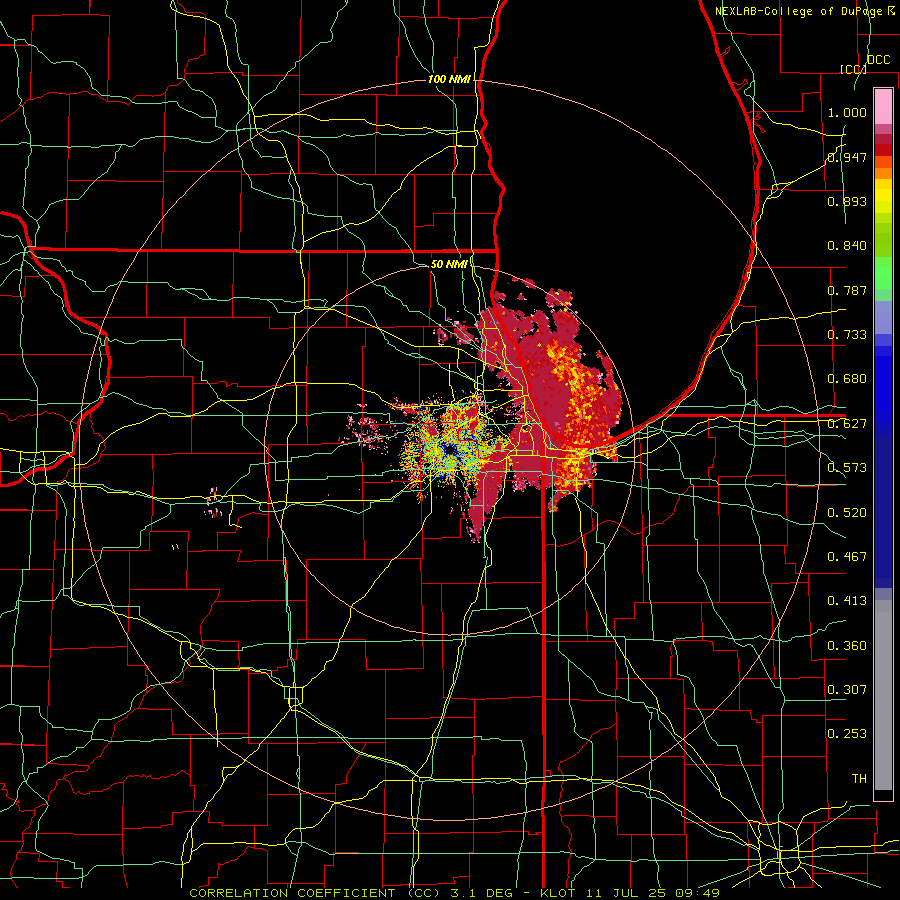Click the dark blue radar site center
This screenshot has height=900, width=900.
451,450
